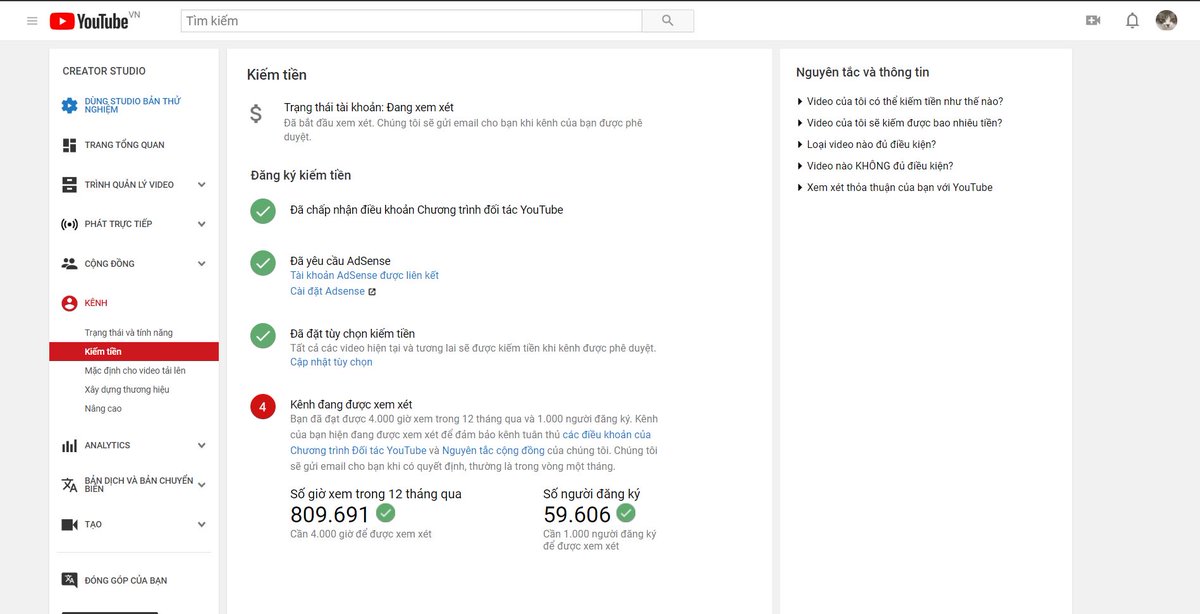Expand Cộng đồng chevron
Image resolution: width=1200 pixels, height=614 pixels.
pyautogui.click(x=201, y=264)
